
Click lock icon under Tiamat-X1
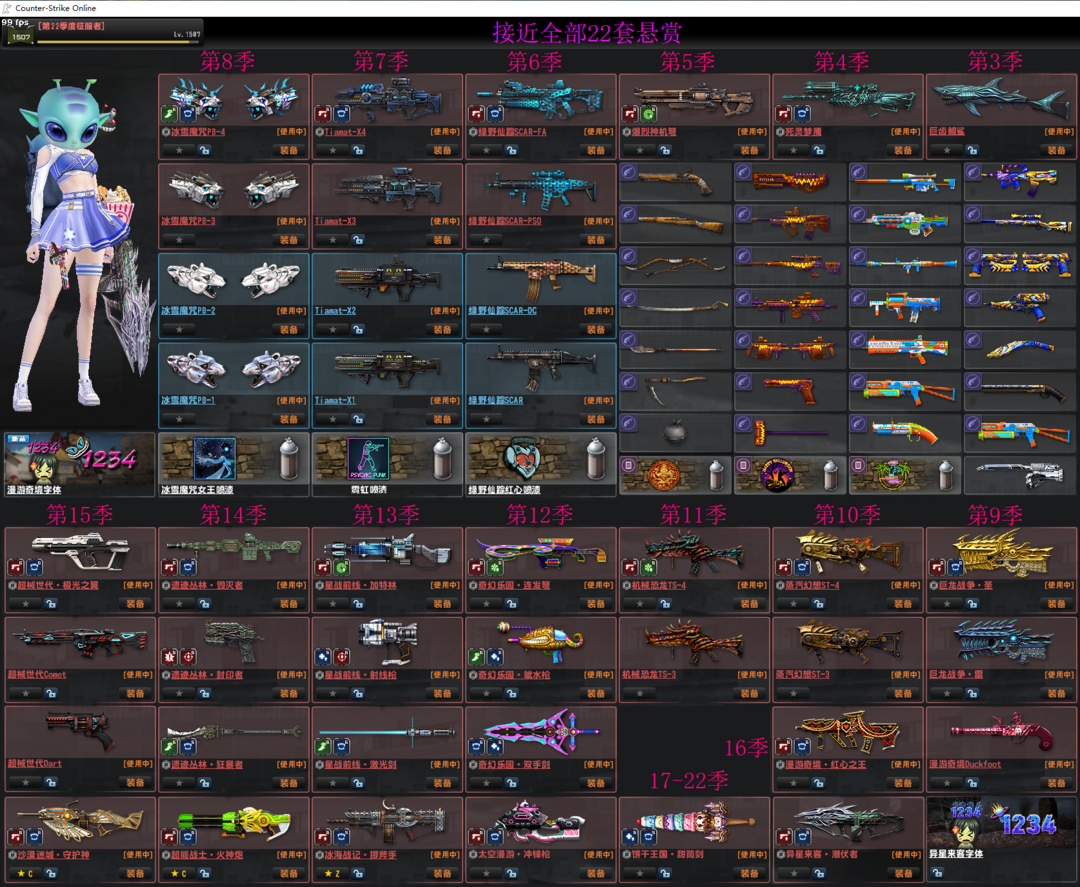[358, 419]
